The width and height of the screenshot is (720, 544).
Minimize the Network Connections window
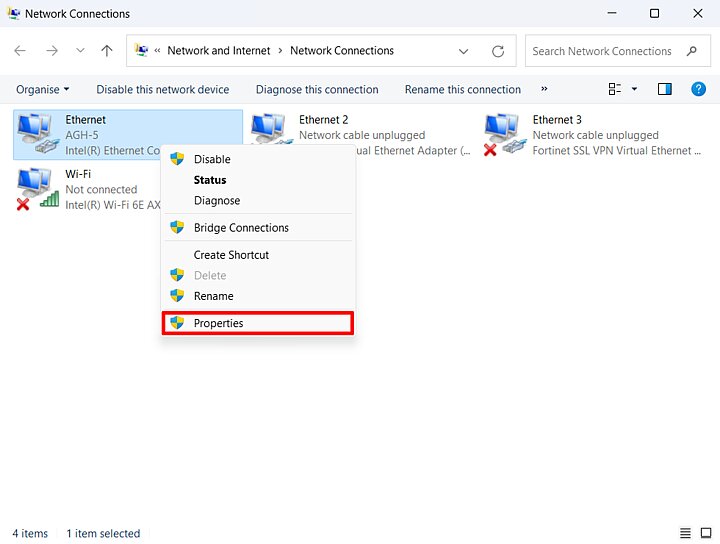[x=612, y=13]
